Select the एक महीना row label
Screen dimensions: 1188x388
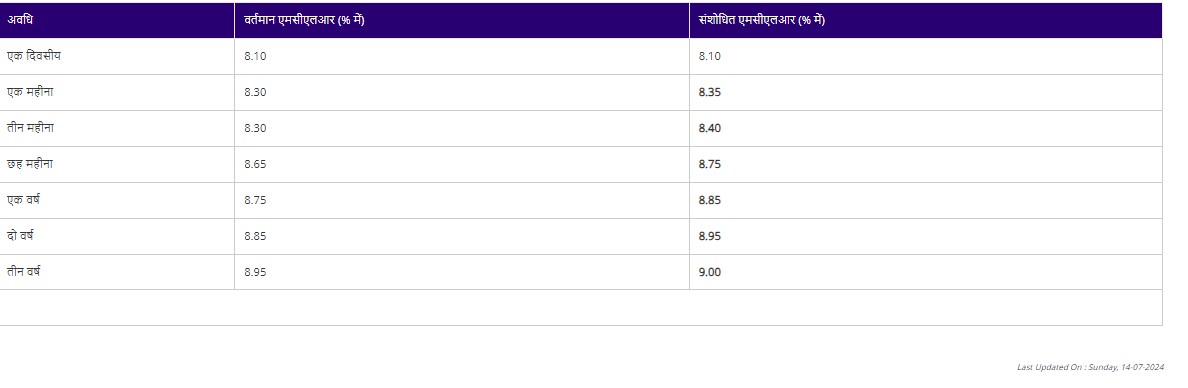tap(30, 92)
